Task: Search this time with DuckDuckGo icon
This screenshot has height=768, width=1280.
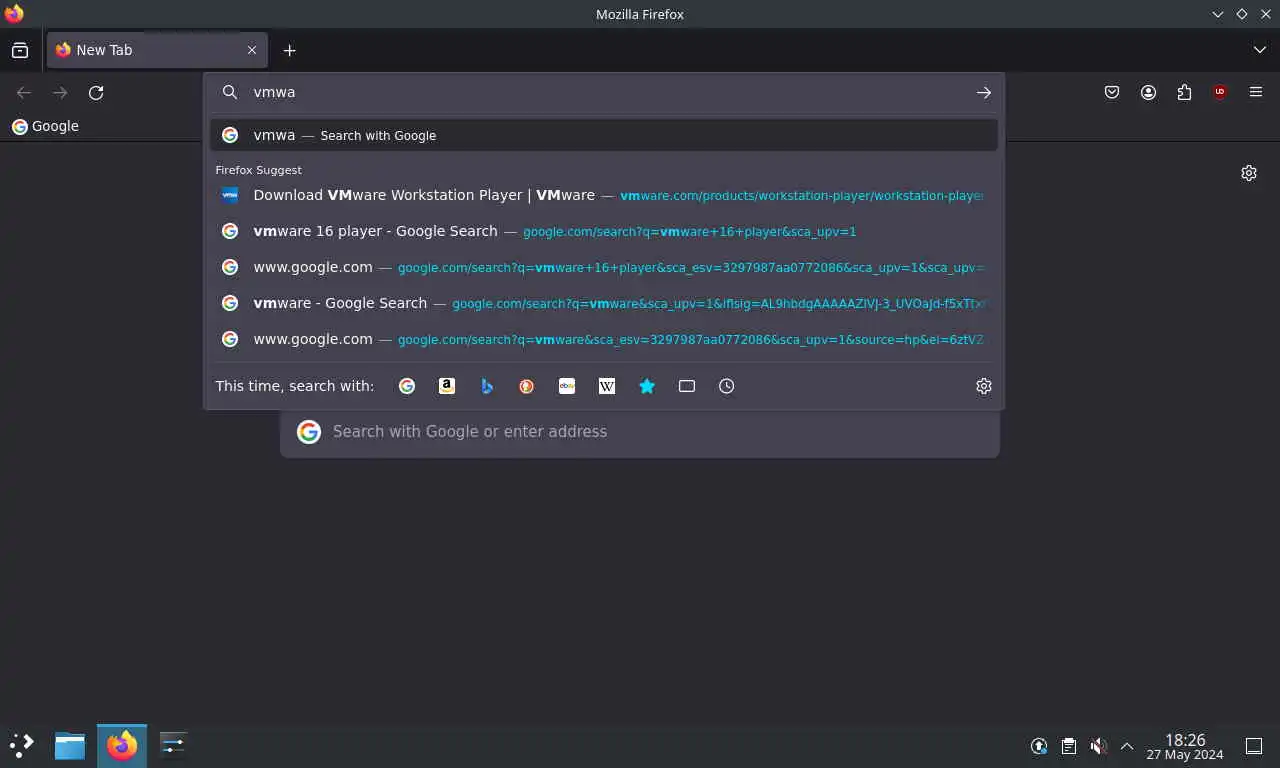Action: pos(527,386)
